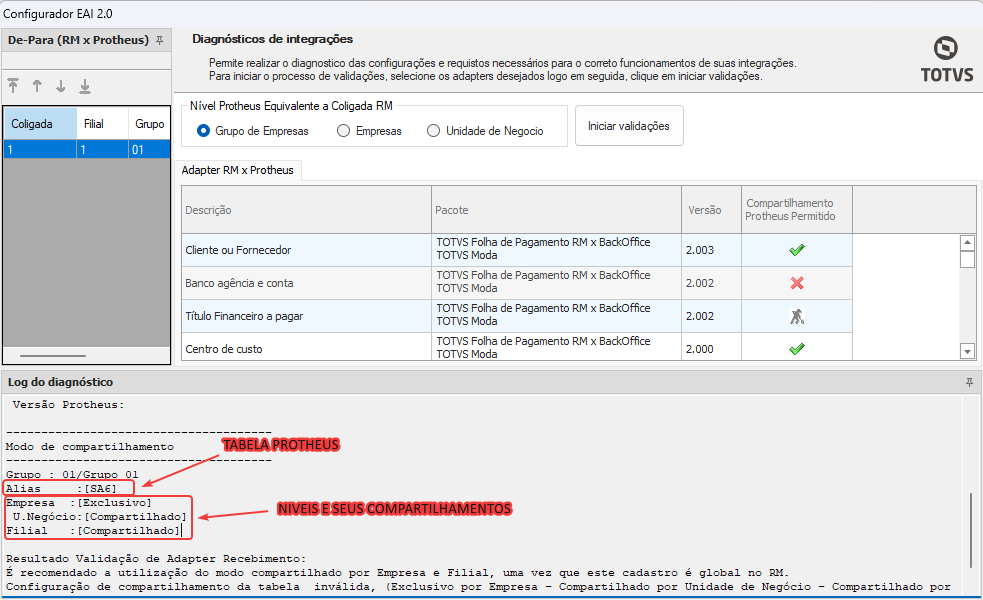
Task: Sort by Grupo column header
Action: tap(149, 124)
